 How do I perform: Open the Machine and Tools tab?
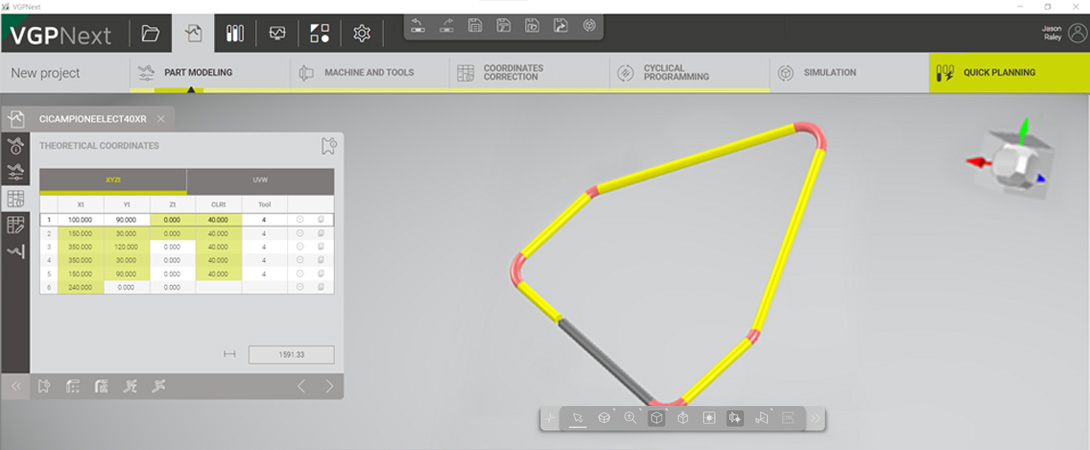coord(369,73)
